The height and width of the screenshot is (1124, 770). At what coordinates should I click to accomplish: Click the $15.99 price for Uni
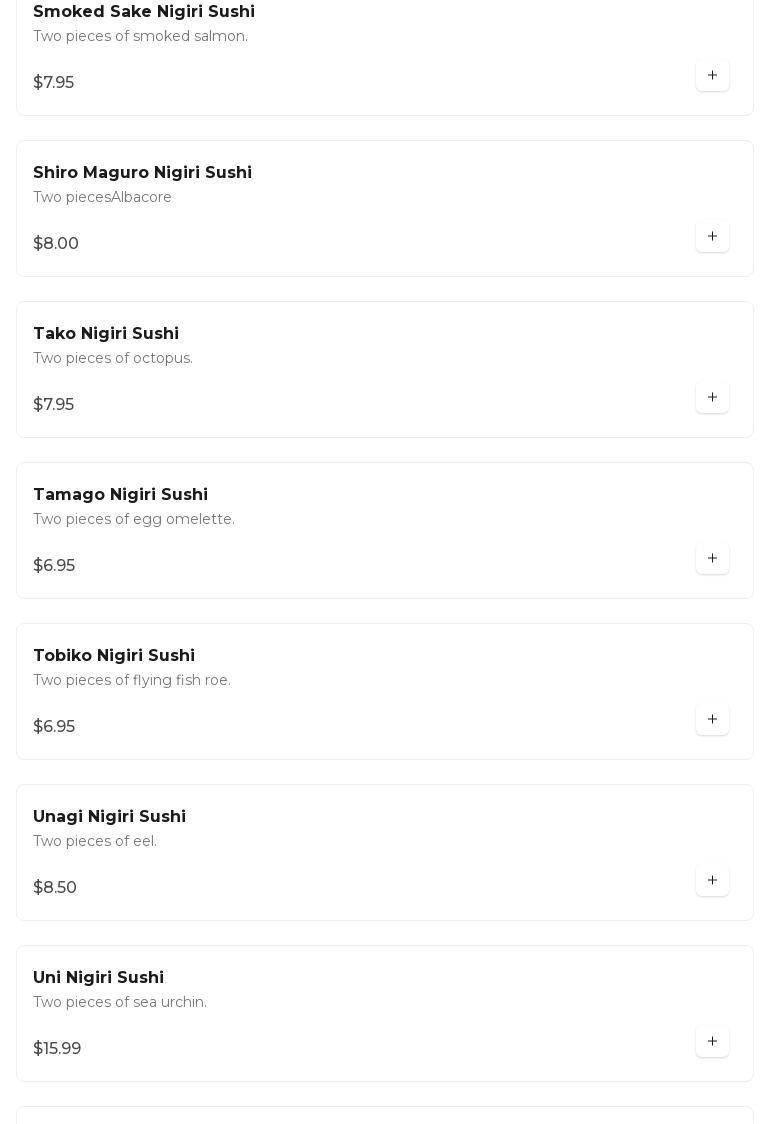pos(57,1049)
